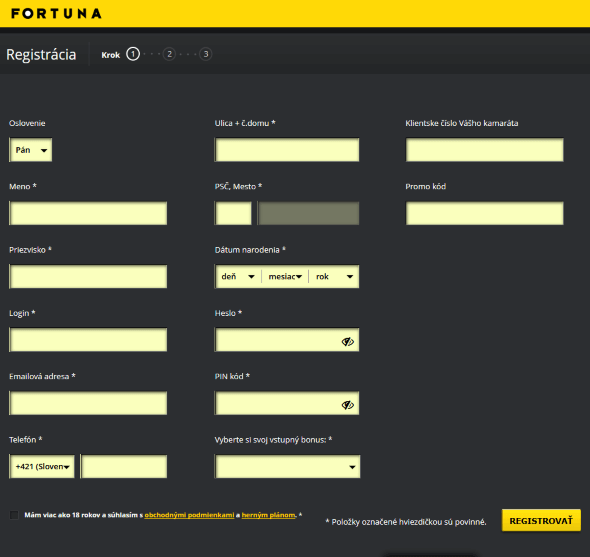Reveal the PIN kód value
Image resolution: width=590 pixels, height=557 pixels.
pyautogui.click(x=348, y=405)
